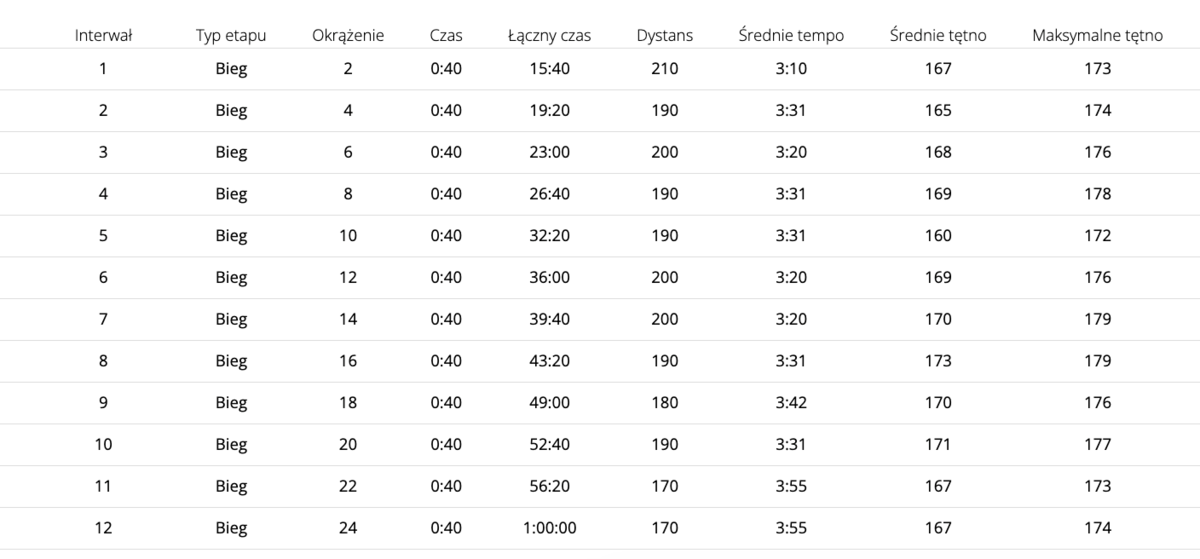
Task: Select lap number 24 cell
Action: click(348, 527)
